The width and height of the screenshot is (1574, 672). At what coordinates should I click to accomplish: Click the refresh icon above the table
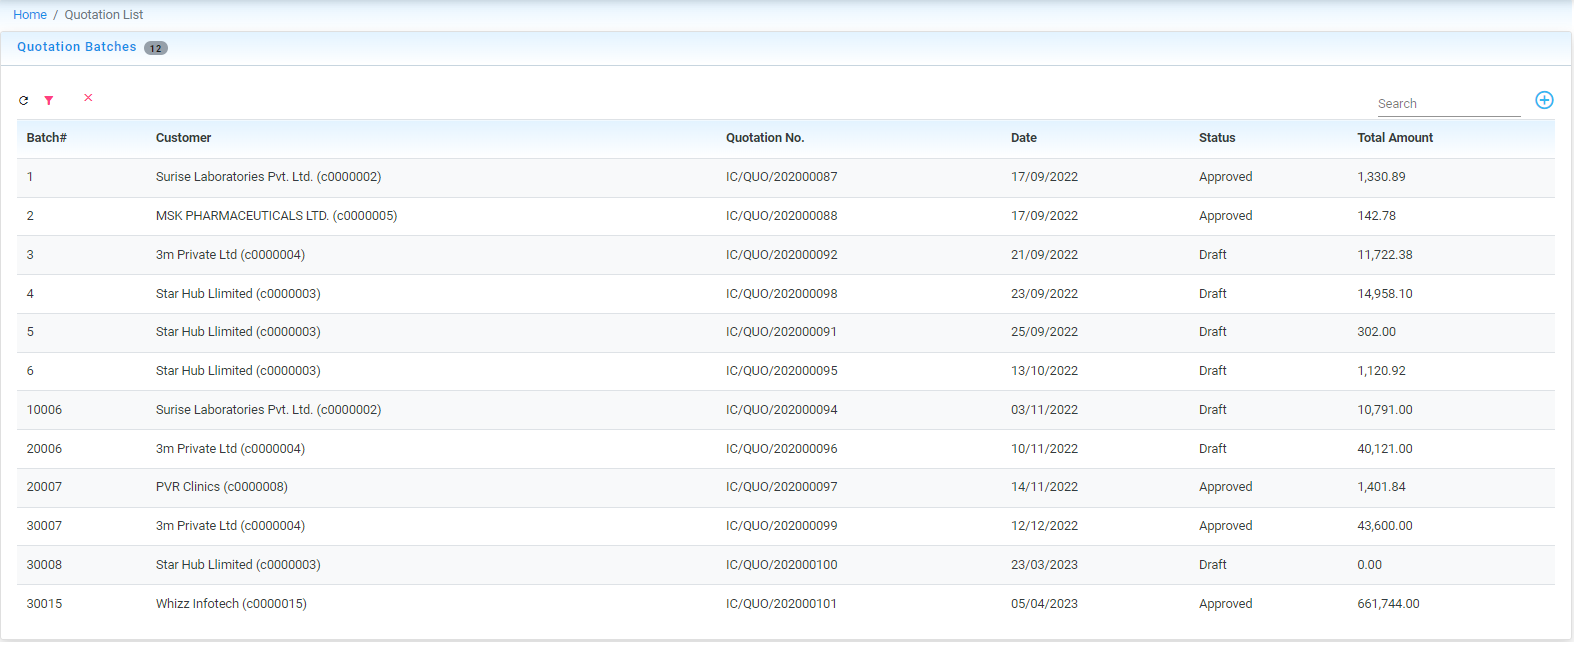[x=24, y=101]
